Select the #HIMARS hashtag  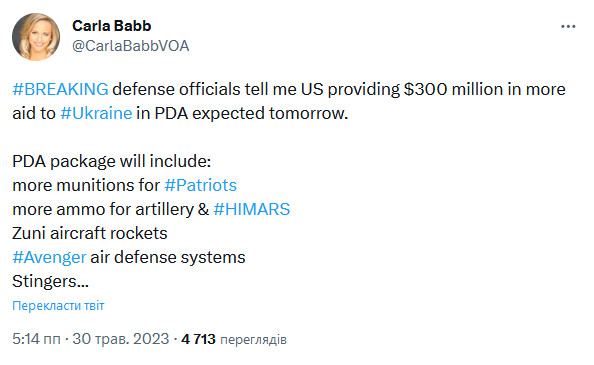click(252, 209)
